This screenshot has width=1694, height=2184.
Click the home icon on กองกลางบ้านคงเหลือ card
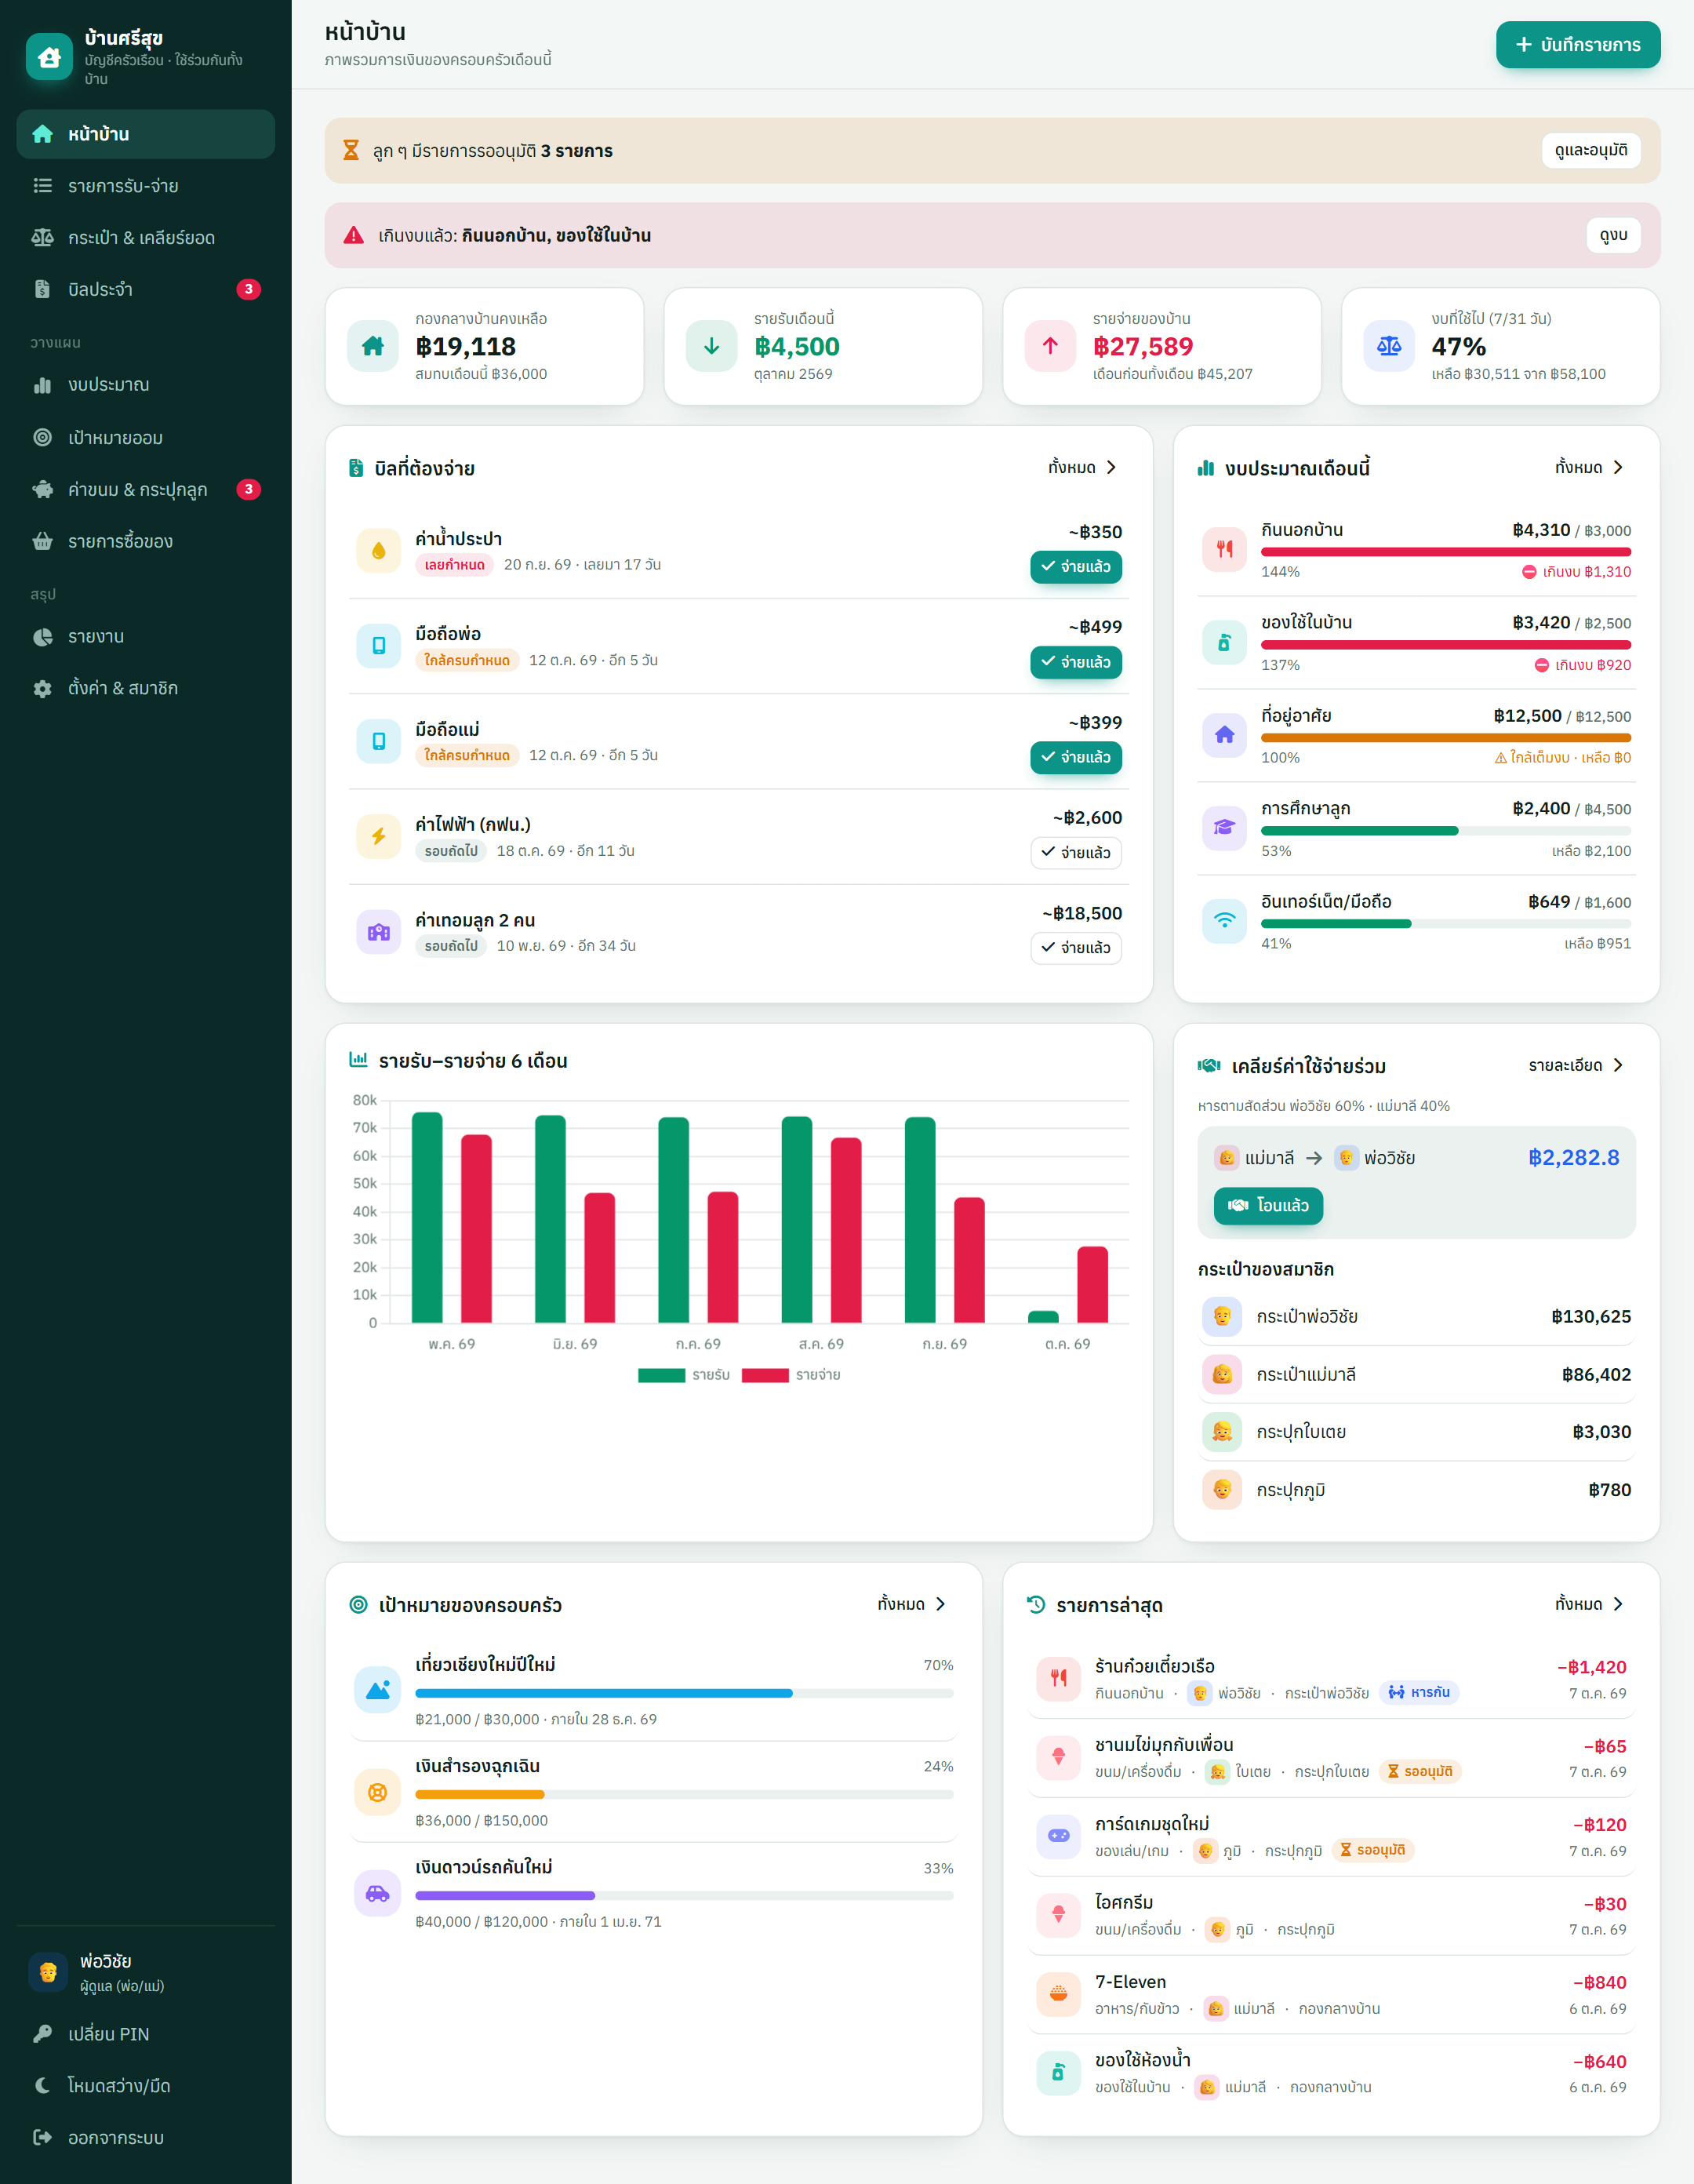pyautogui.click(x=372, y=346)
